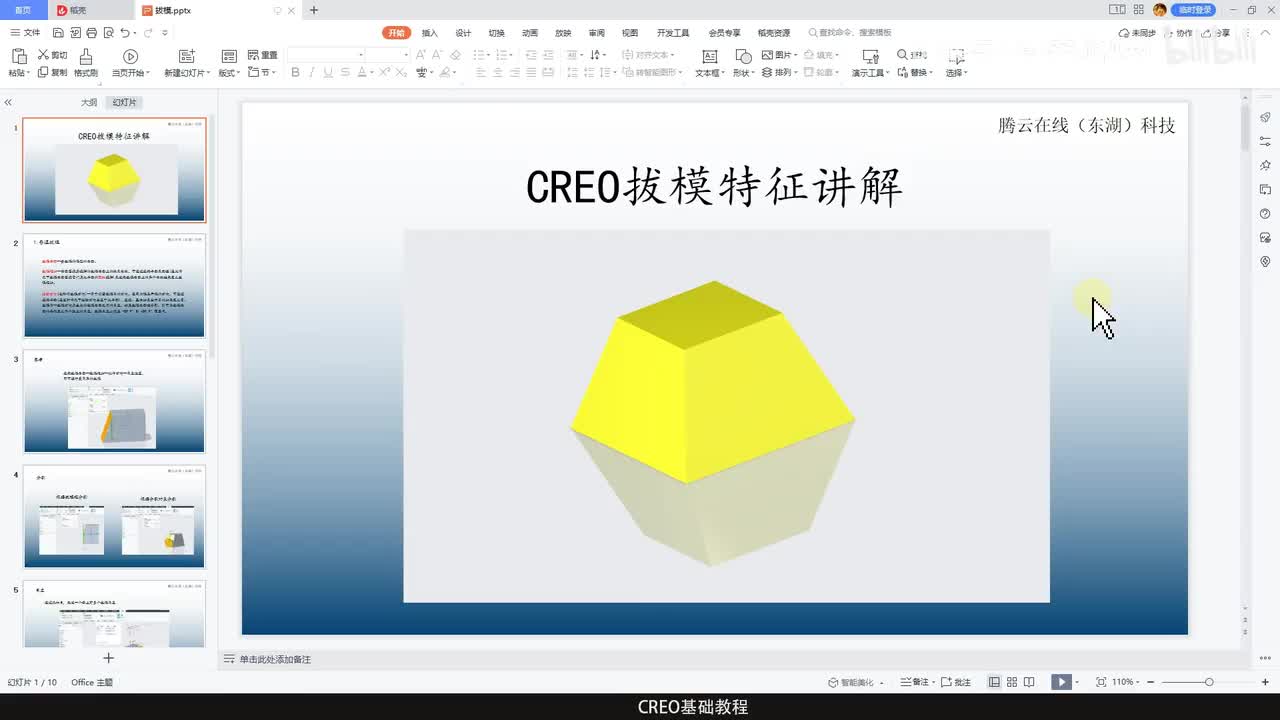Switch to the 大纲 (Outline) panel tab
Viewport: 1280px width, 720px height.
89,103
